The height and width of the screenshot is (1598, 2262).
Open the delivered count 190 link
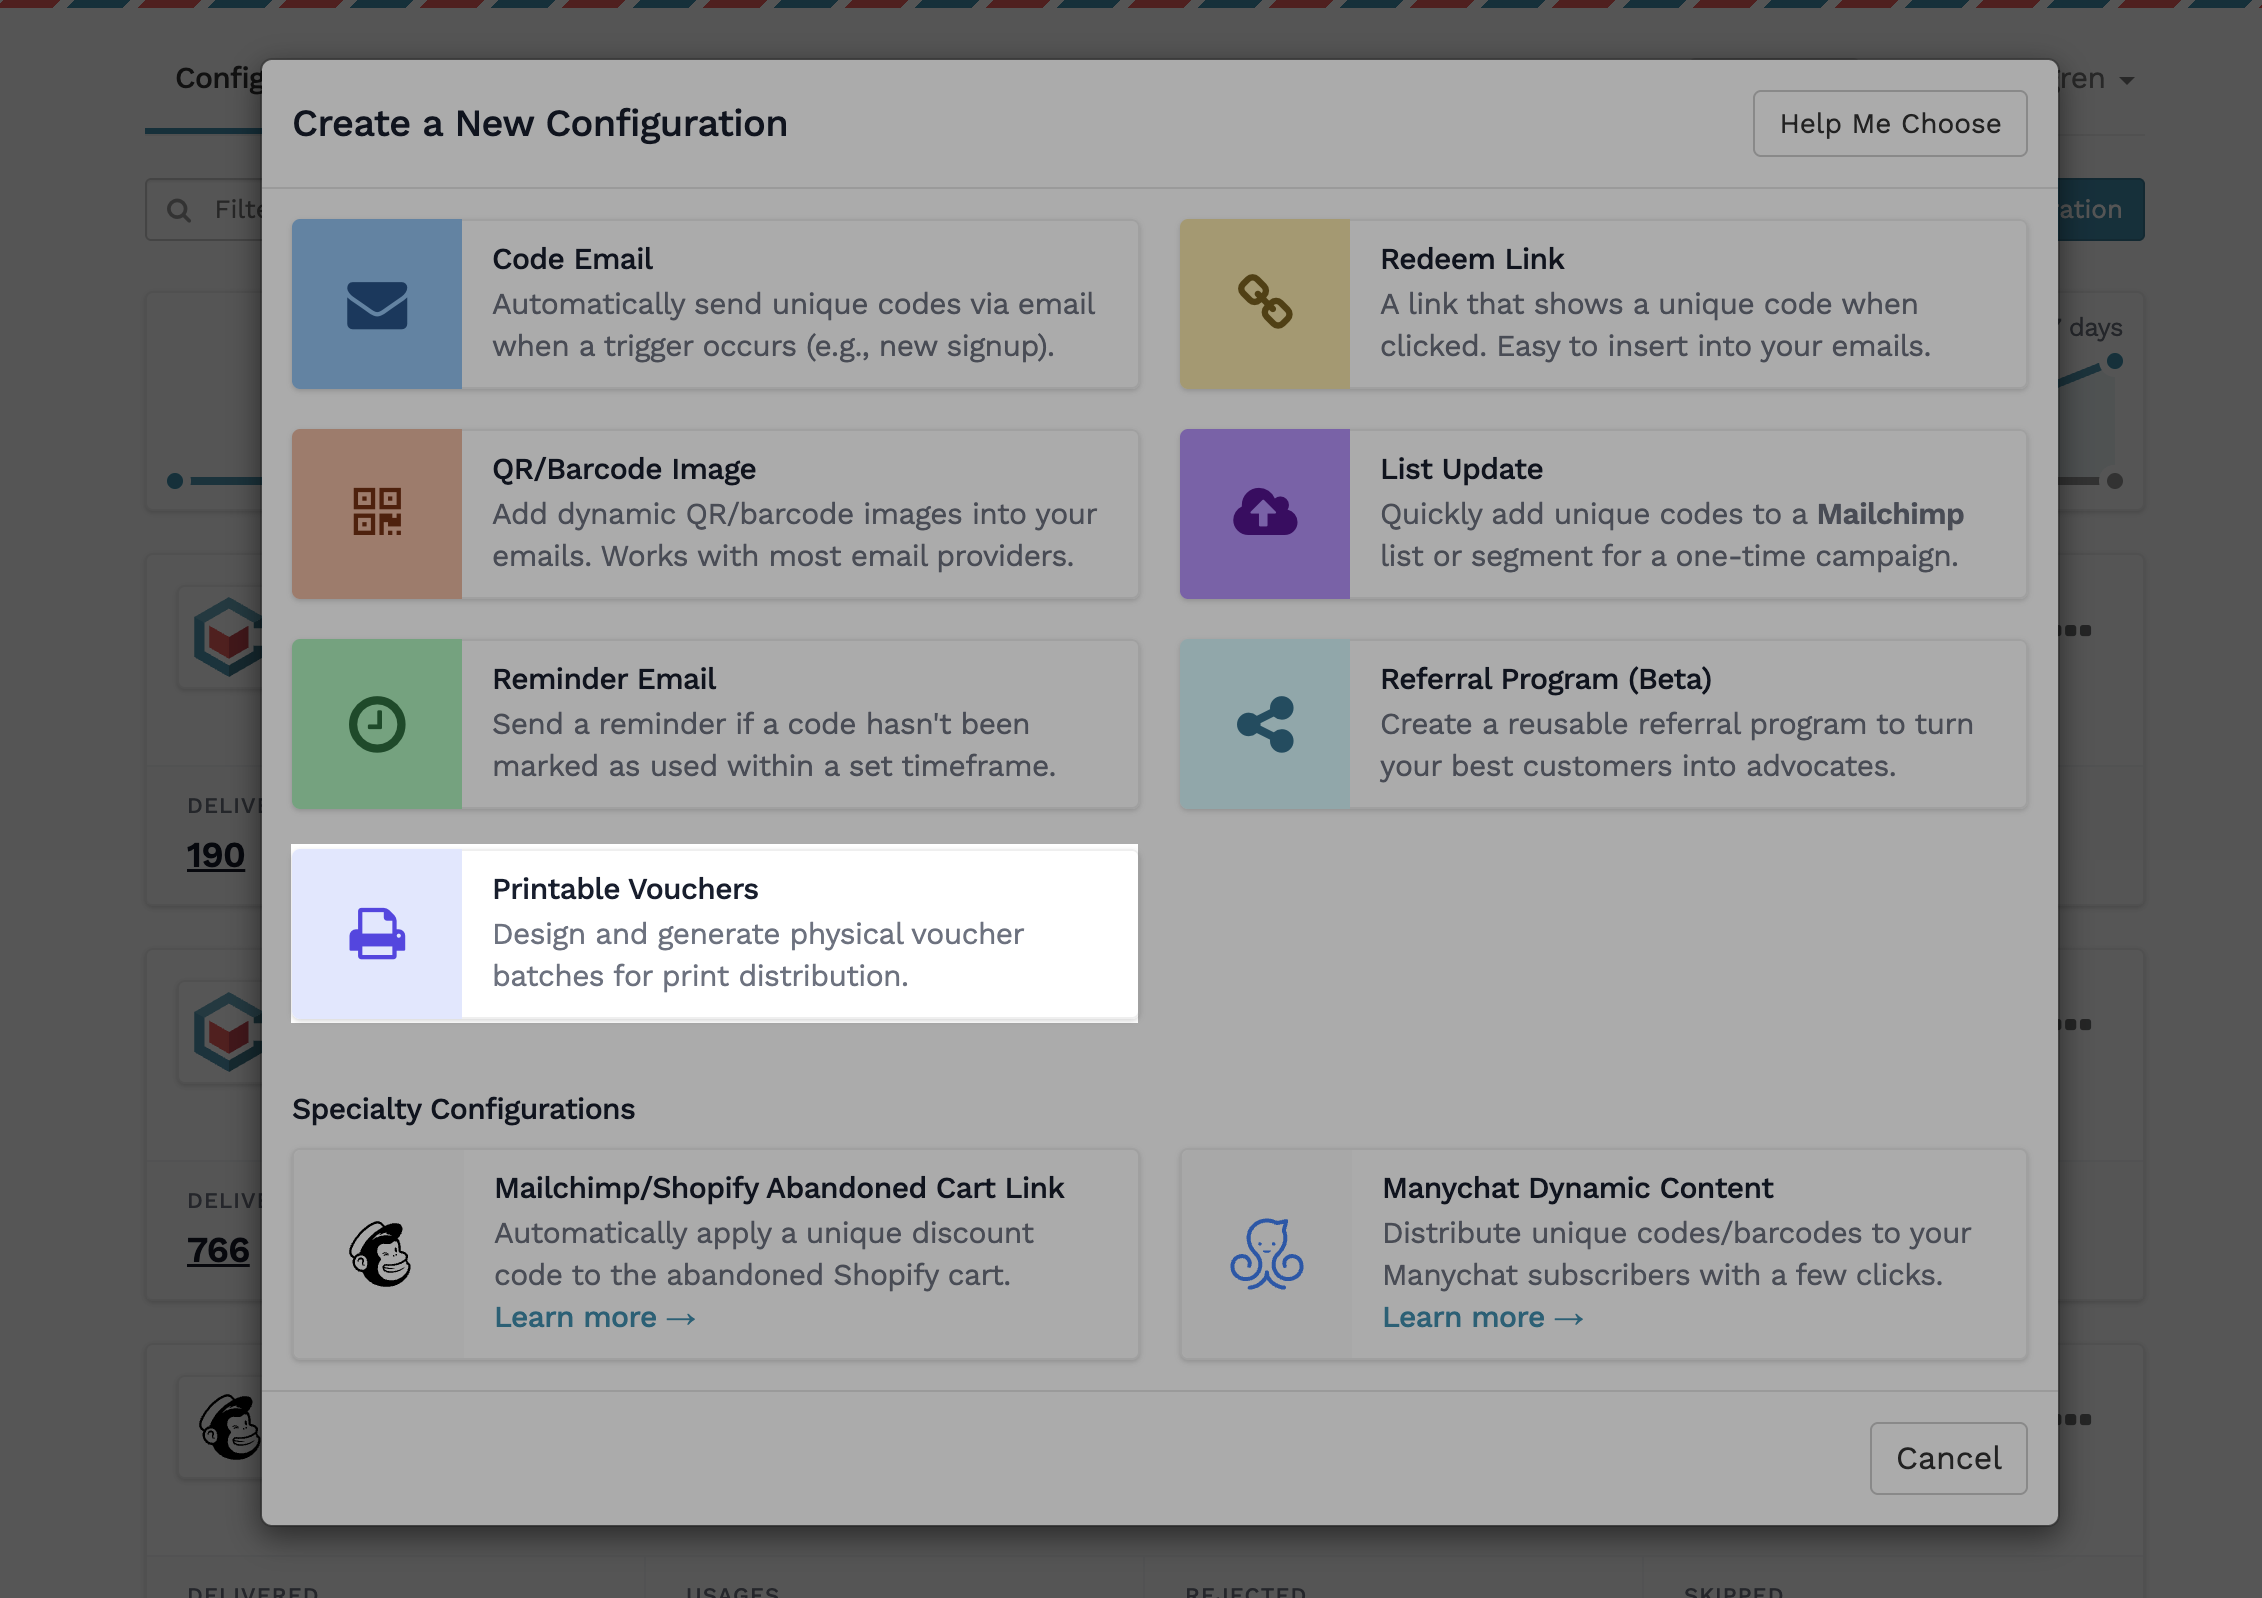216,856
